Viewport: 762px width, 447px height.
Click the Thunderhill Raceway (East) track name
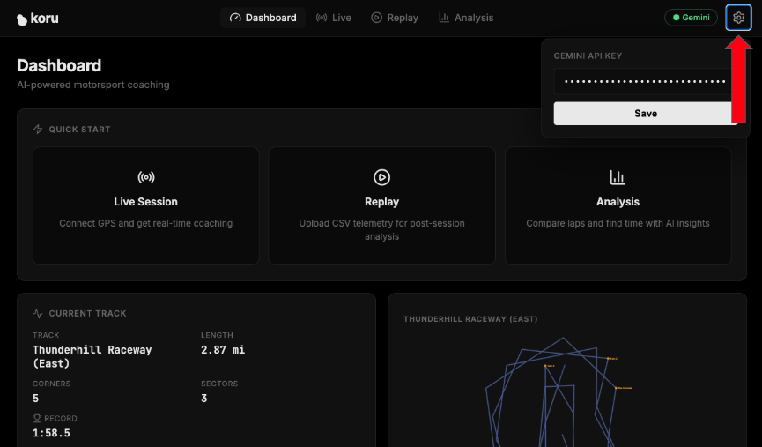(92, 357)
